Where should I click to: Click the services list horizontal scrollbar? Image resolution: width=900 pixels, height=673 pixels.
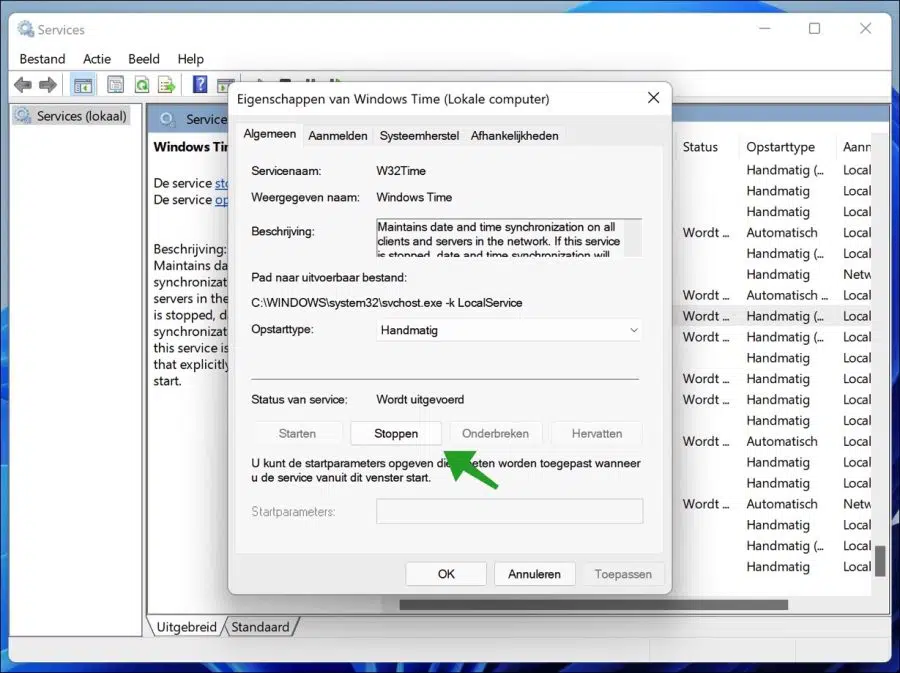tap(593, 605)
